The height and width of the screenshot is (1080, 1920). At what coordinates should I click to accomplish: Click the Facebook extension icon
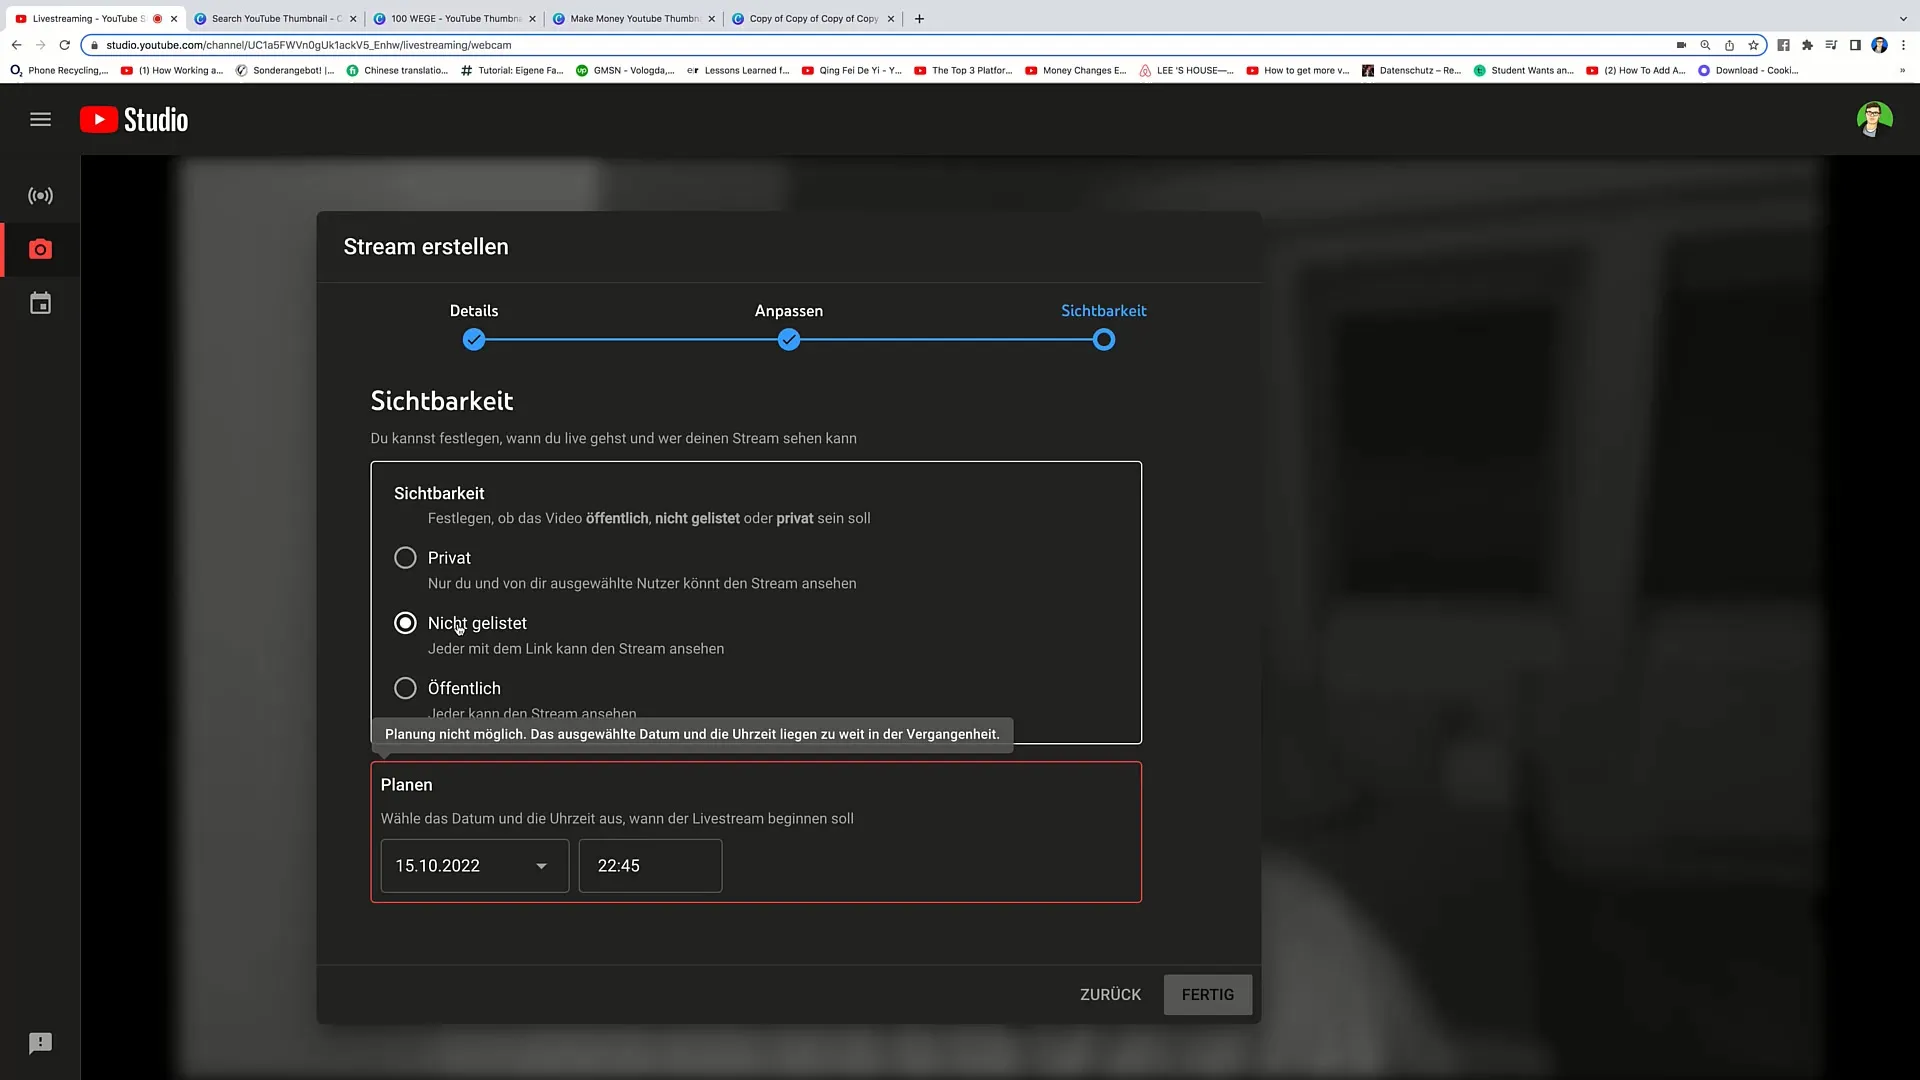[1783, 45]
